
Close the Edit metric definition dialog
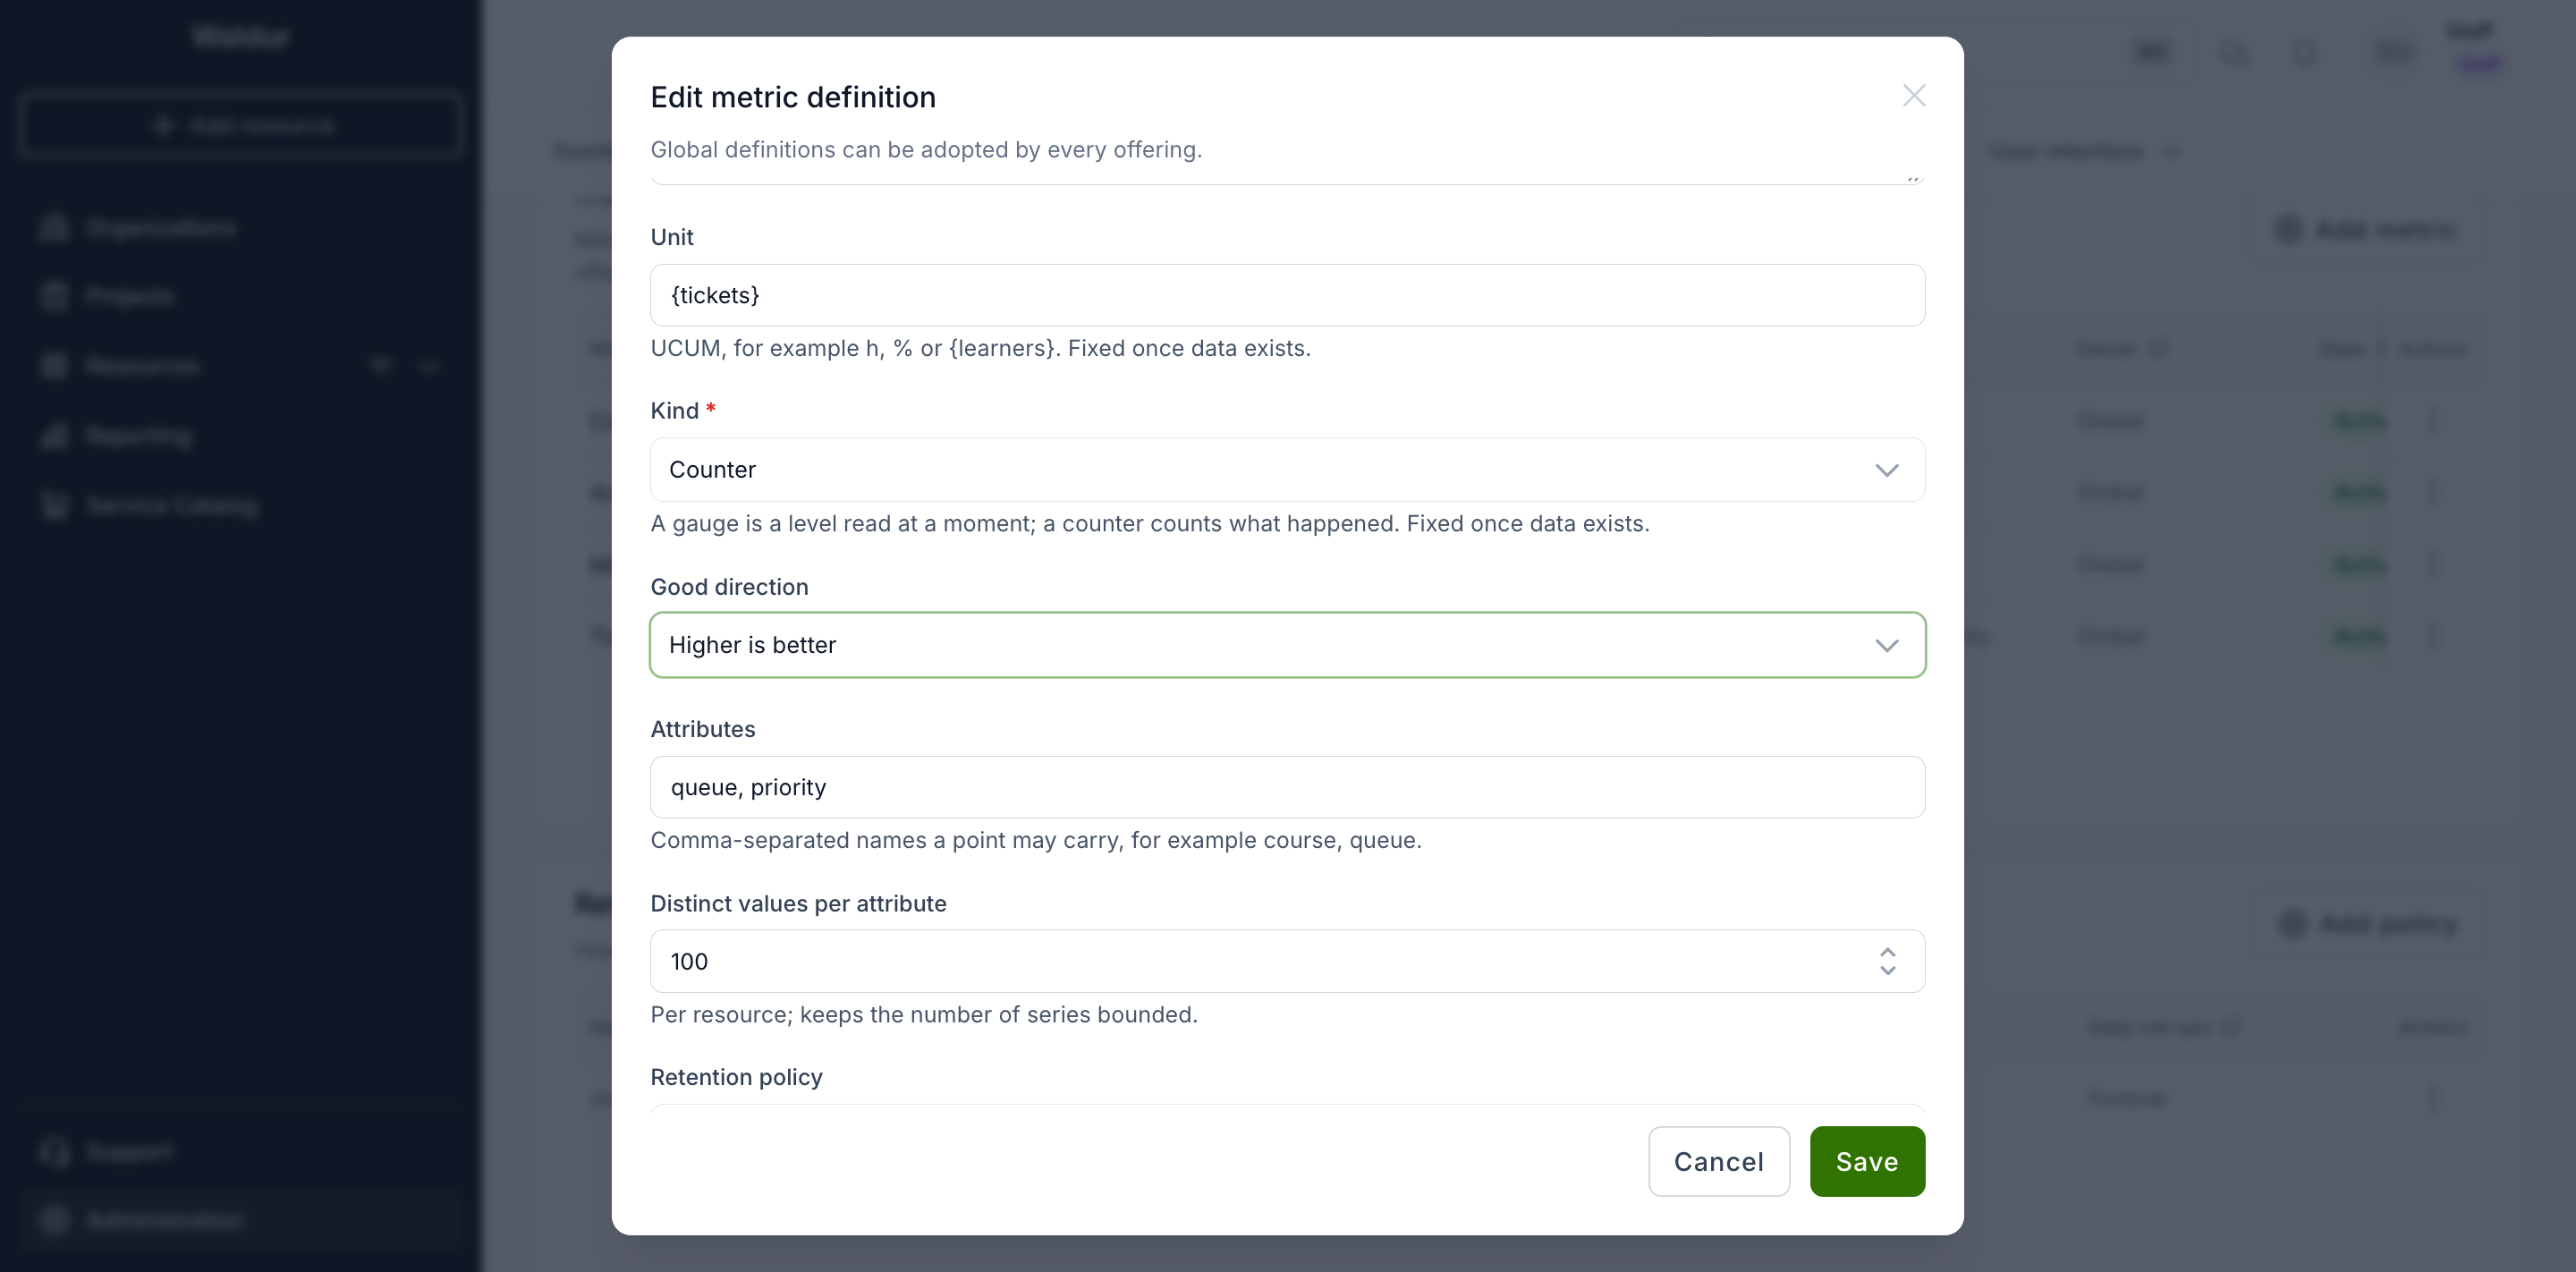click(x=1913, y=96)
